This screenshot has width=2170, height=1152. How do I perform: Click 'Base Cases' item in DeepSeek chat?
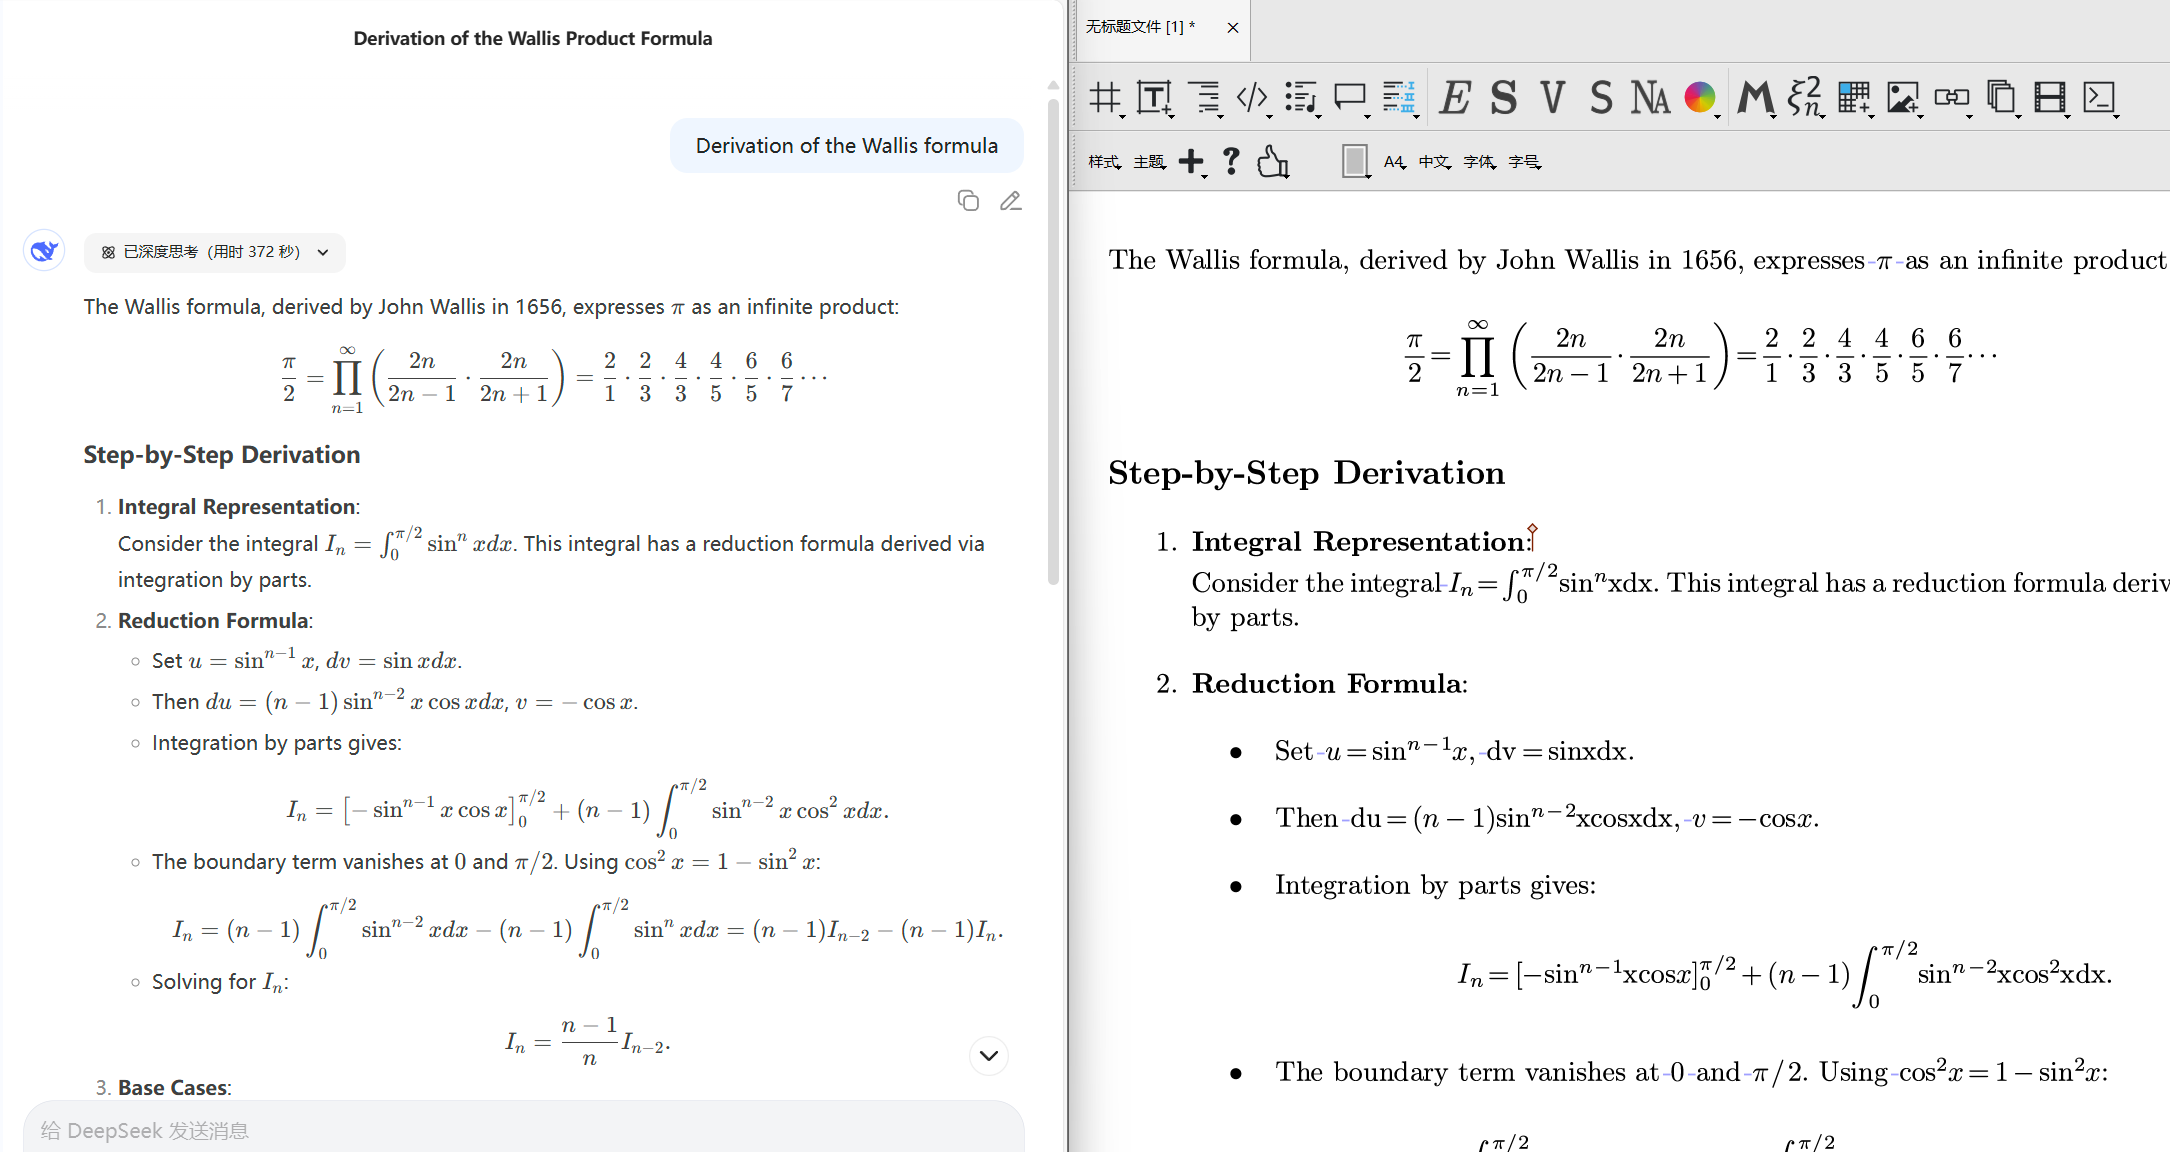[173, 1088]
